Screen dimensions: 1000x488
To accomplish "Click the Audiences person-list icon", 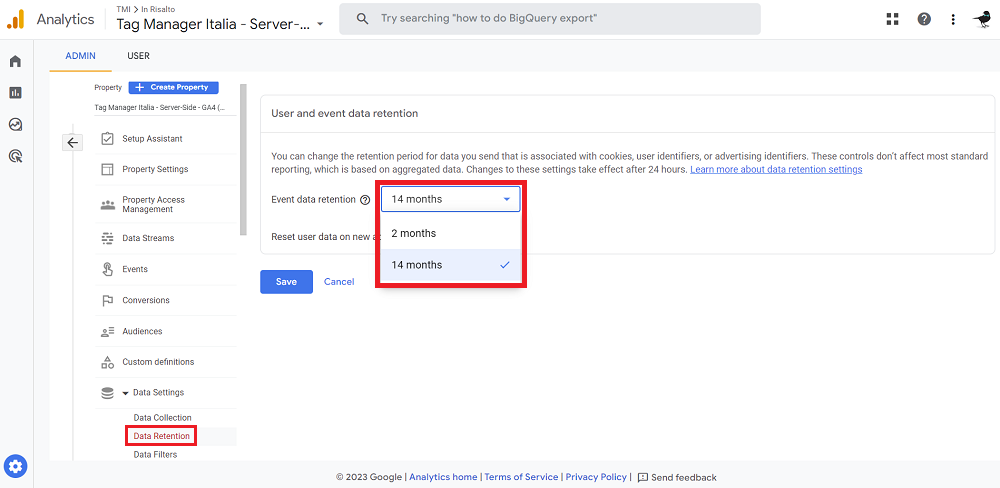I will click(107, 331).
